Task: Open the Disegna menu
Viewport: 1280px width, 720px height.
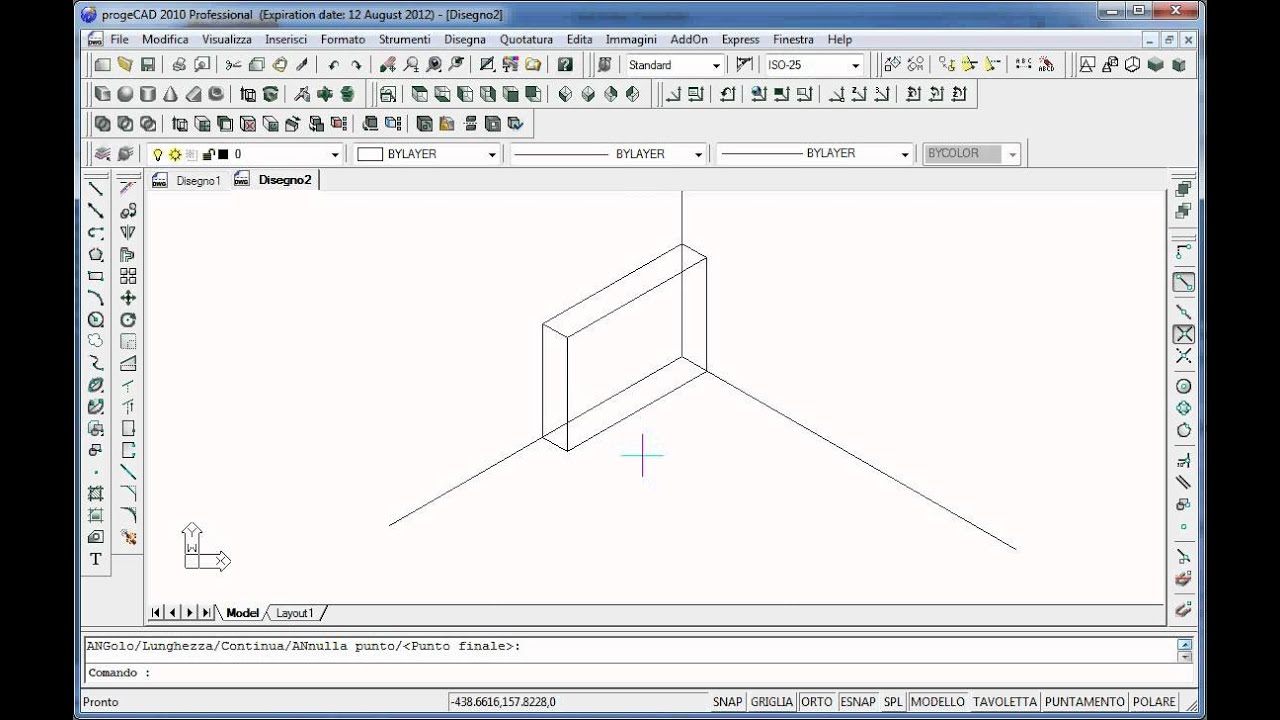Action: point(465,40)
